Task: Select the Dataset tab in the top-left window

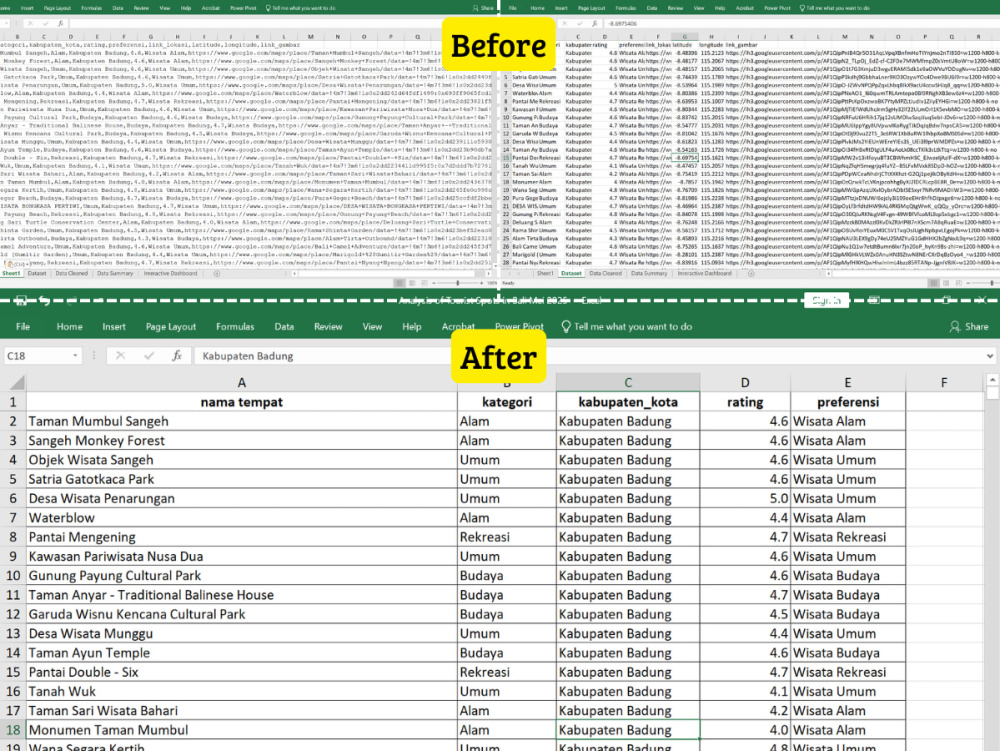Action: click(x=37, y=273)
